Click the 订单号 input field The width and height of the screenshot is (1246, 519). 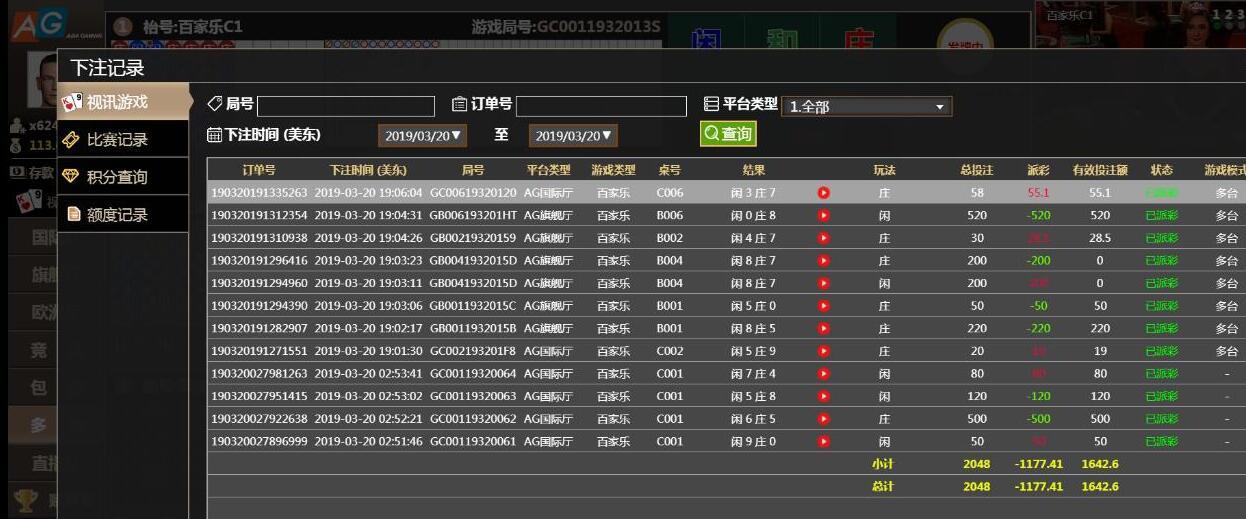[601, 106]
